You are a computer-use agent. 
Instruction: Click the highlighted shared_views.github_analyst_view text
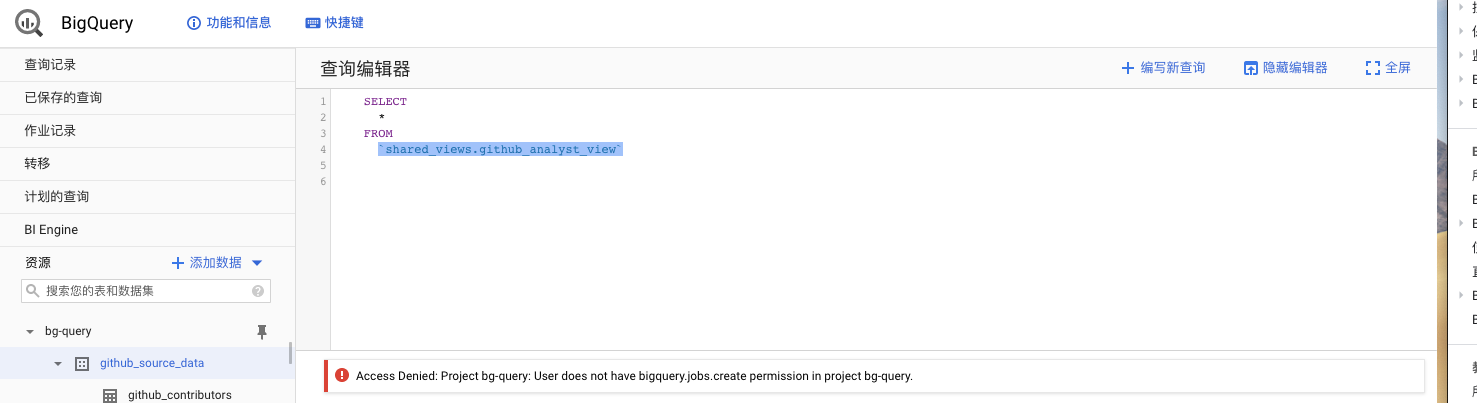pos(501,149)
